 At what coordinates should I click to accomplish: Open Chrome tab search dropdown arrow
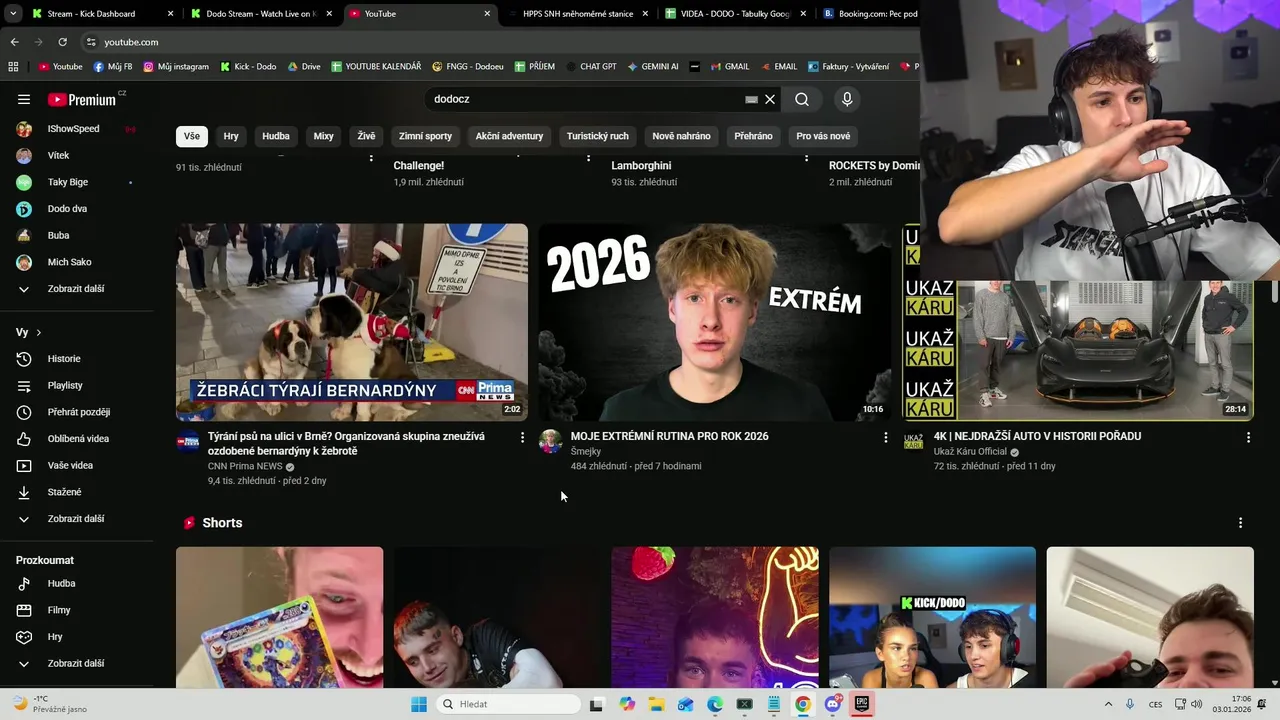12,14
